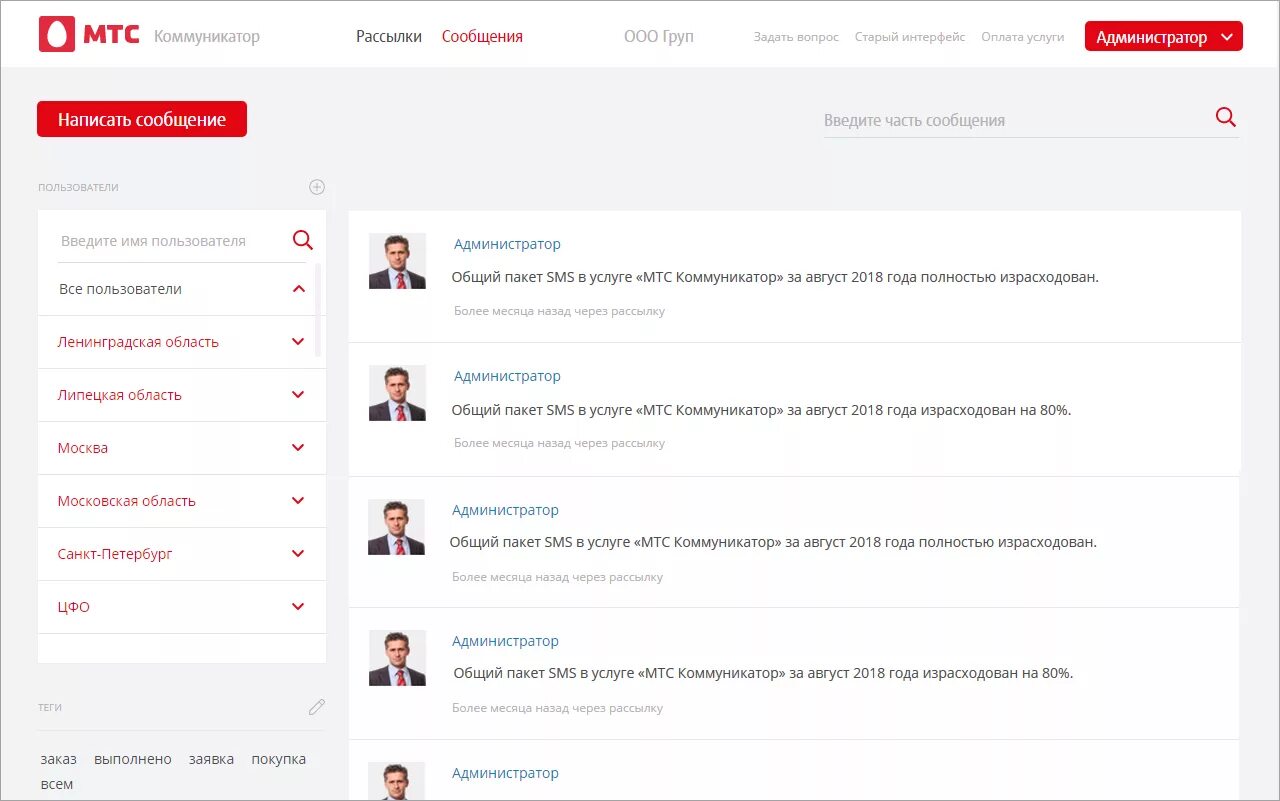
Task: Collapse the Все пользователи list
Action: click(298, 289)
